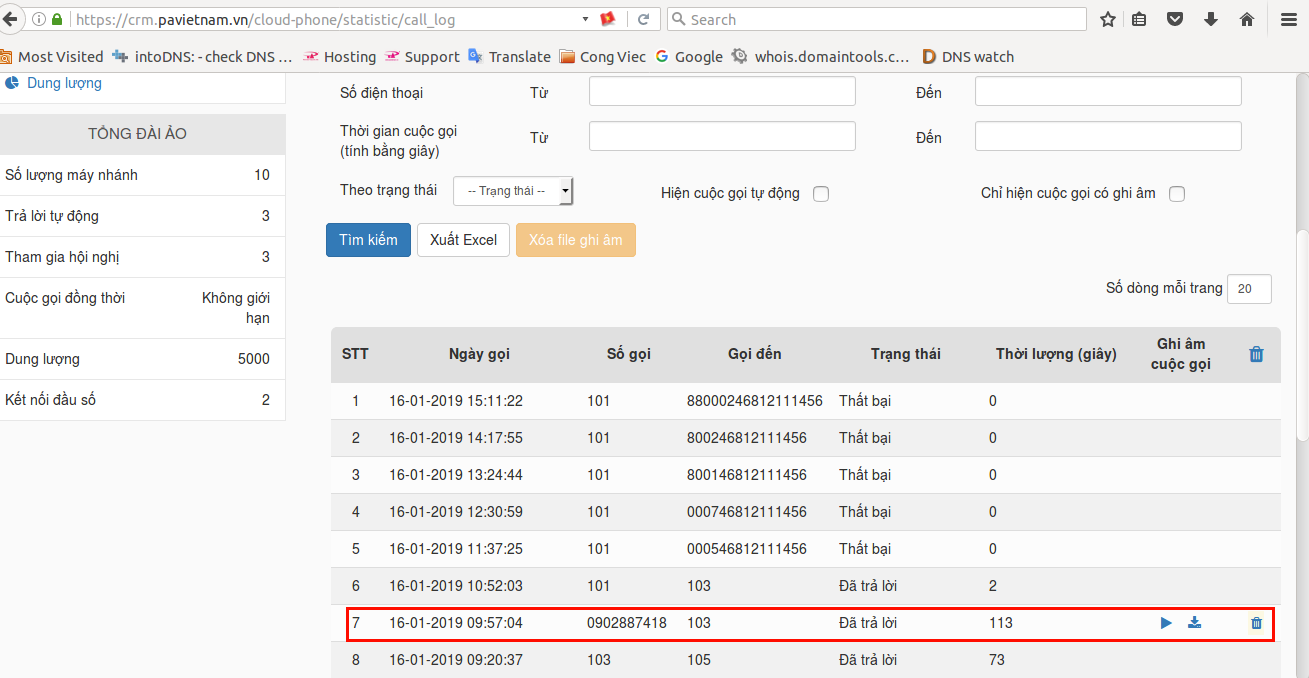Click Số điện thoại Từ input field

point(722,91)
